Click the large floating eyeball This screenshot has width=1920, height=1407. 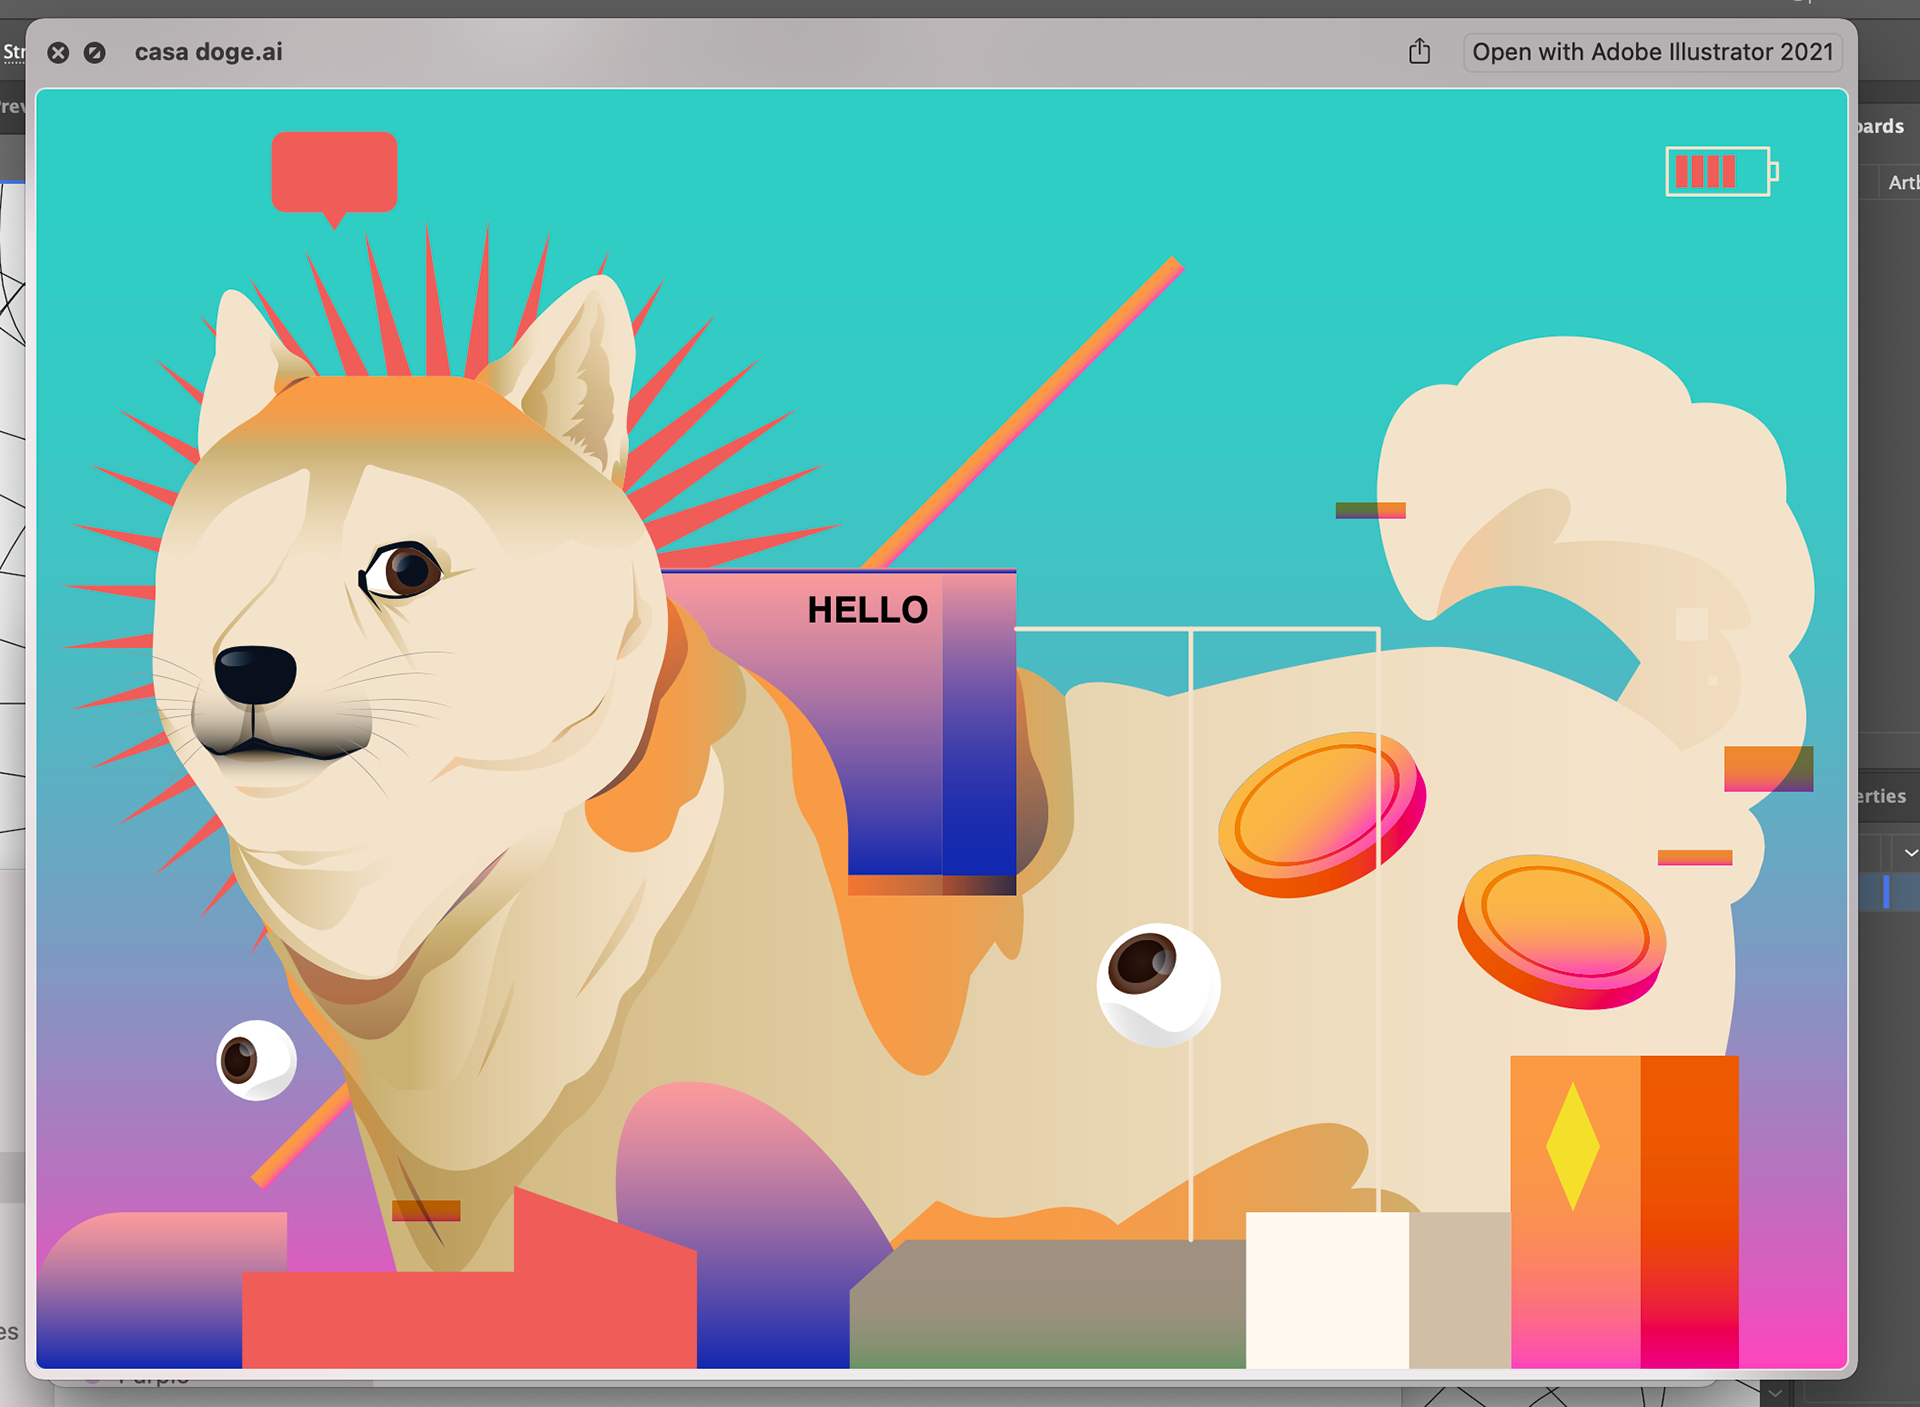1158,984
